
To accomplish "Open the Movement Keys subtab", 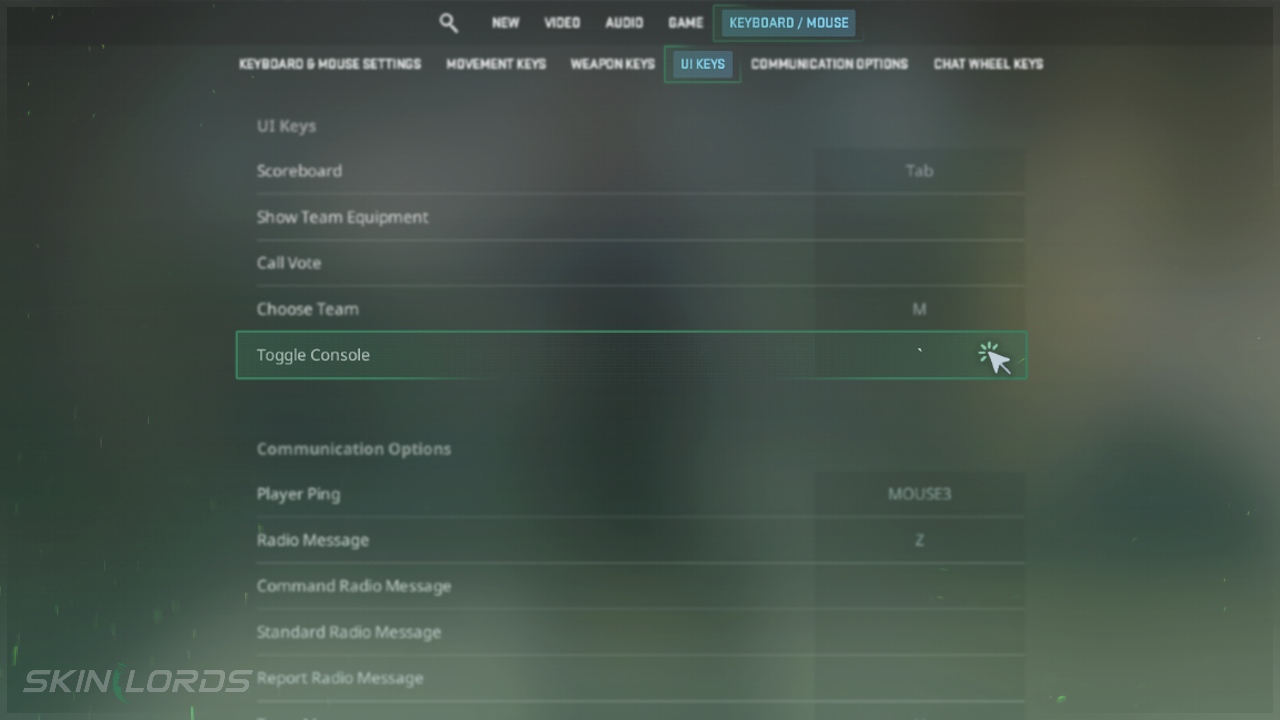I will pyautogui.click(x=496, y=64).
